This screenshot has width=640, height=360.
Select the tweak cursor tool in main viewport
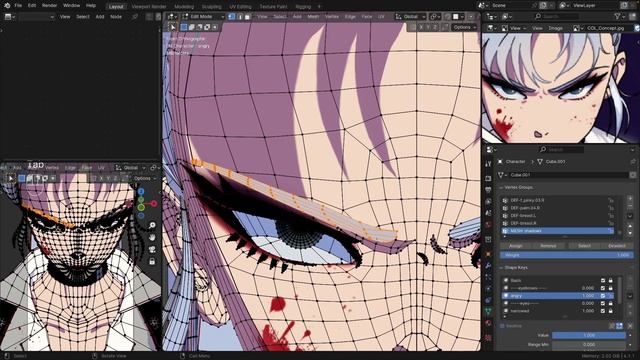click(x=173, y=27)
